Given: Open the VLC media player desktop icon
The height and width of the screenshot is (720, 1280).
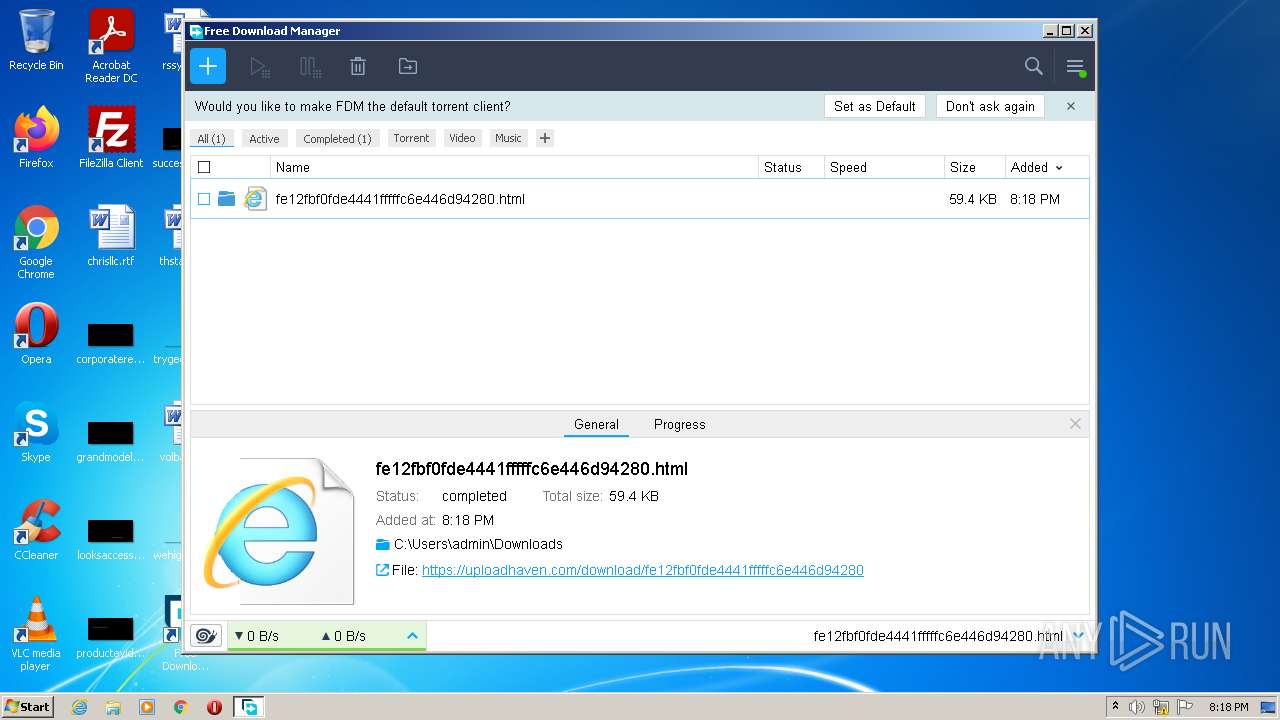Looking at the screenshot, I should click(36, 634).
